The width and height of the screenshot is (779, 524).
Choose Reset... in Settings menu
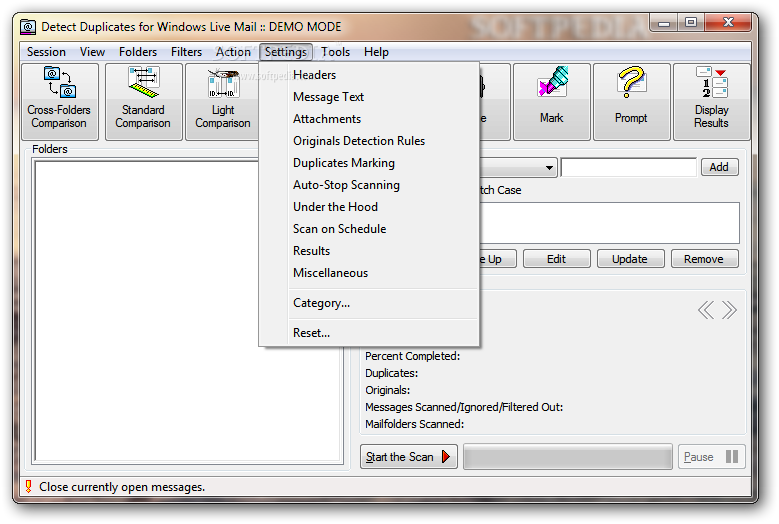369,333
